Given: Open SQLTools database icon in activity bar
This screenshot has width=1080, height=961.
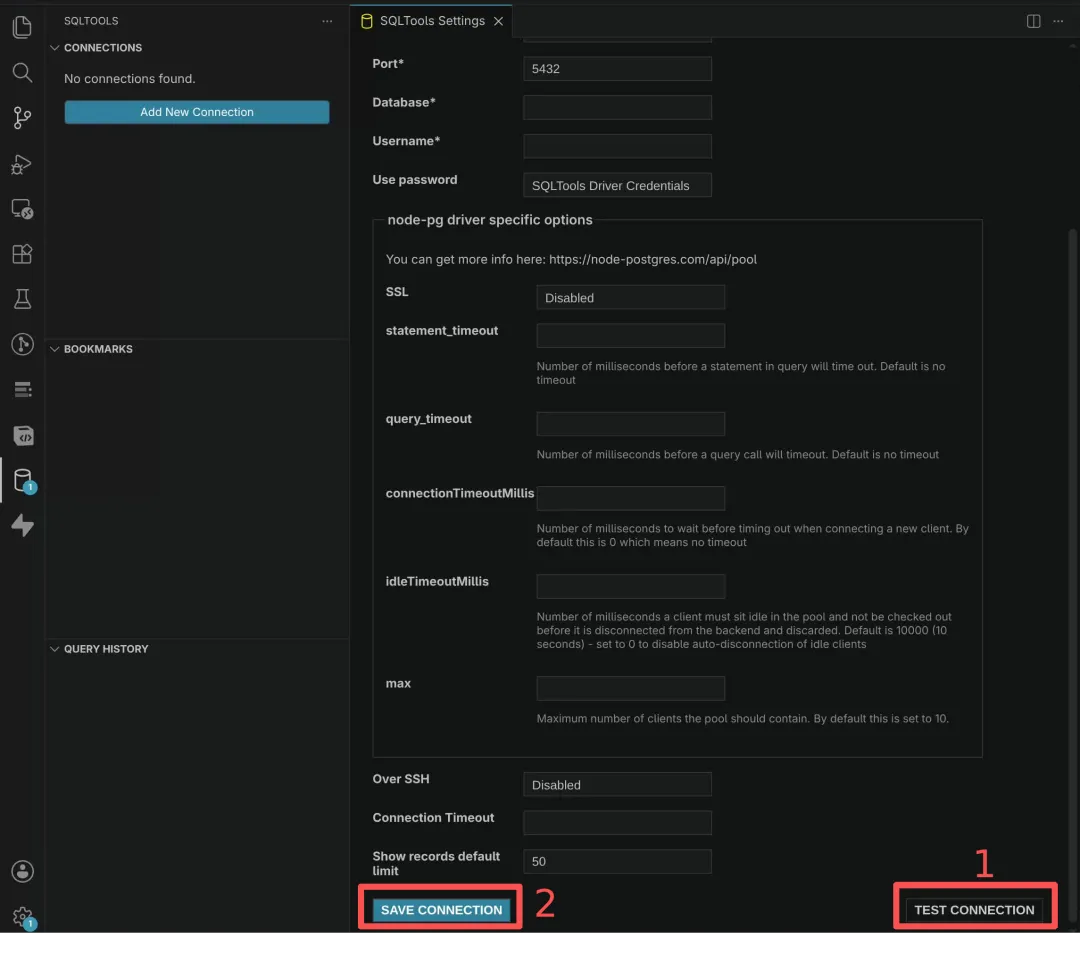Looking at the screenshot, I should 23,480.
